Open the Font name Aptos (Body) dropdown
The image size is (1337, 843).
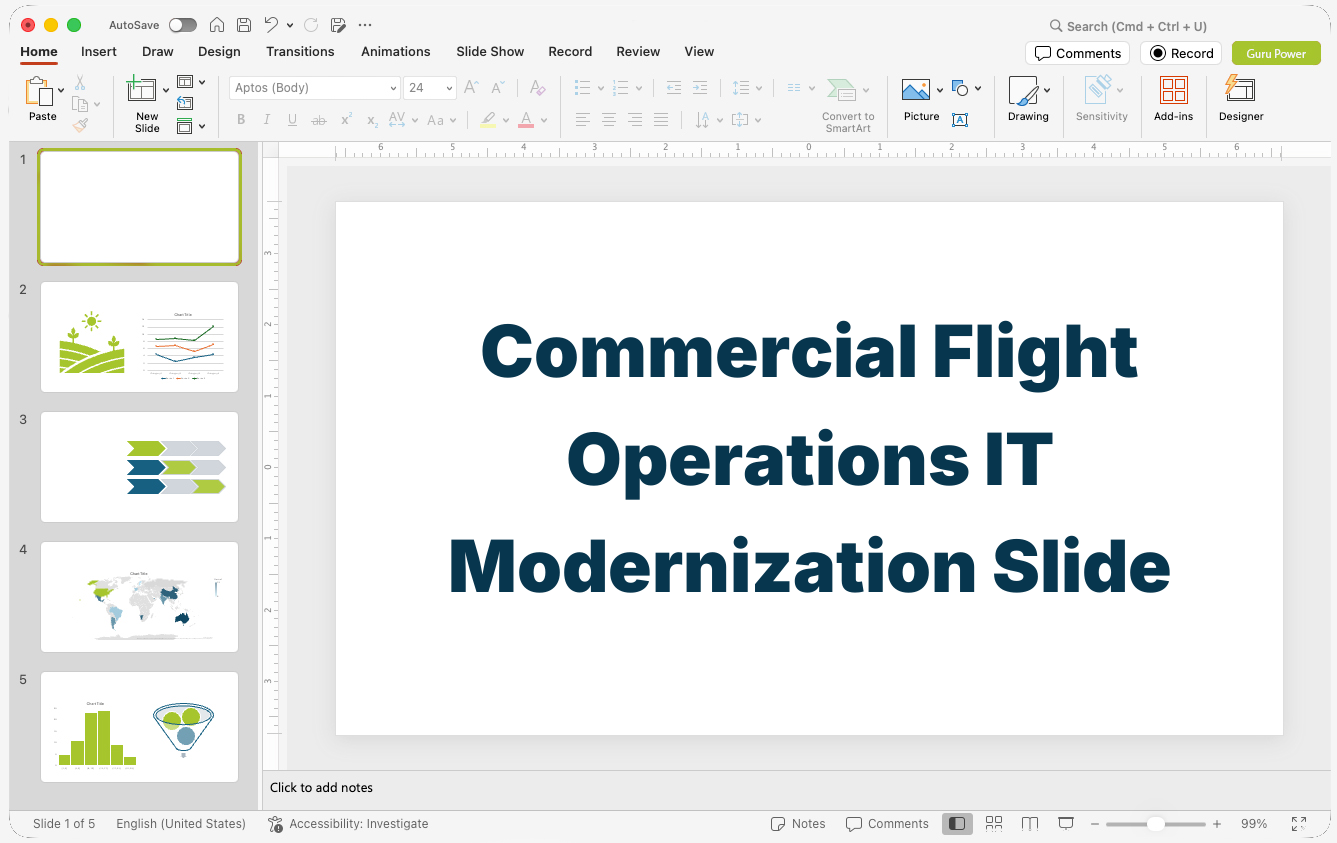click(x=393, y=88)
